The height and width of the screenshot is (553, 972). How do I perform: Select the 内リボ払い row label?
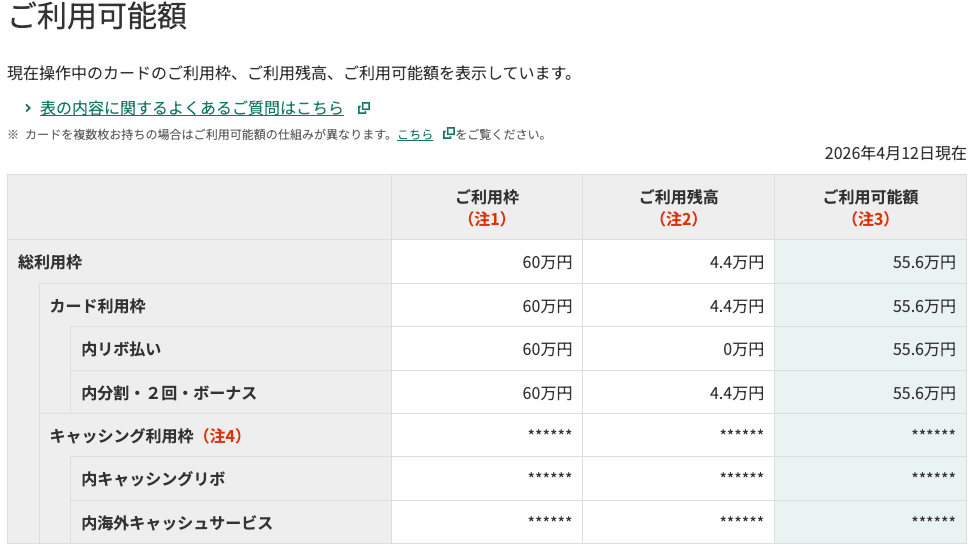pyautogui.click(x=121, y=349)
